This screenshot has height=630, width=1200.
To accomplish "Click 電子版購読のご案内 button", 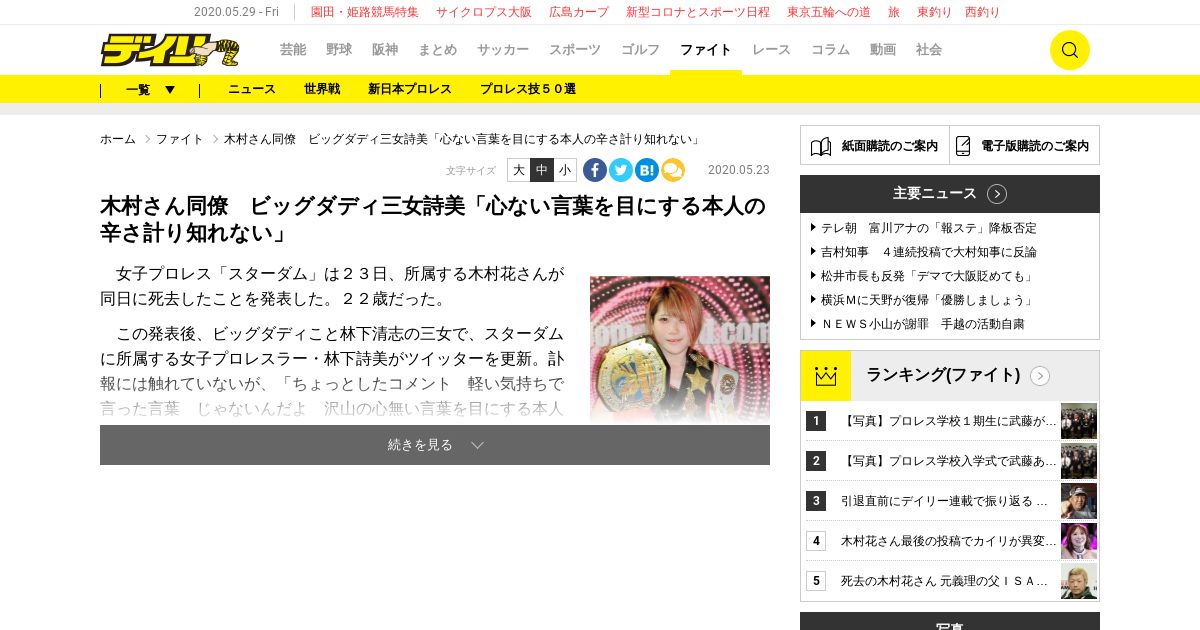I will point(1025,145).
